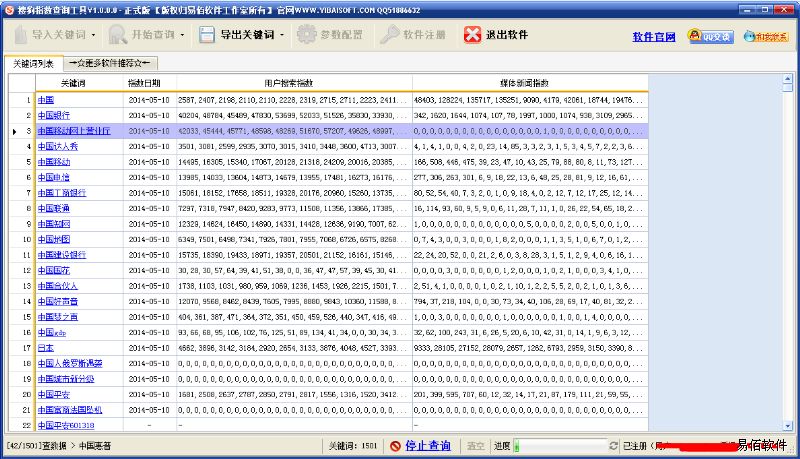
Task: Click the 开始查询 start query toolbar button
Action: [142, 35]
